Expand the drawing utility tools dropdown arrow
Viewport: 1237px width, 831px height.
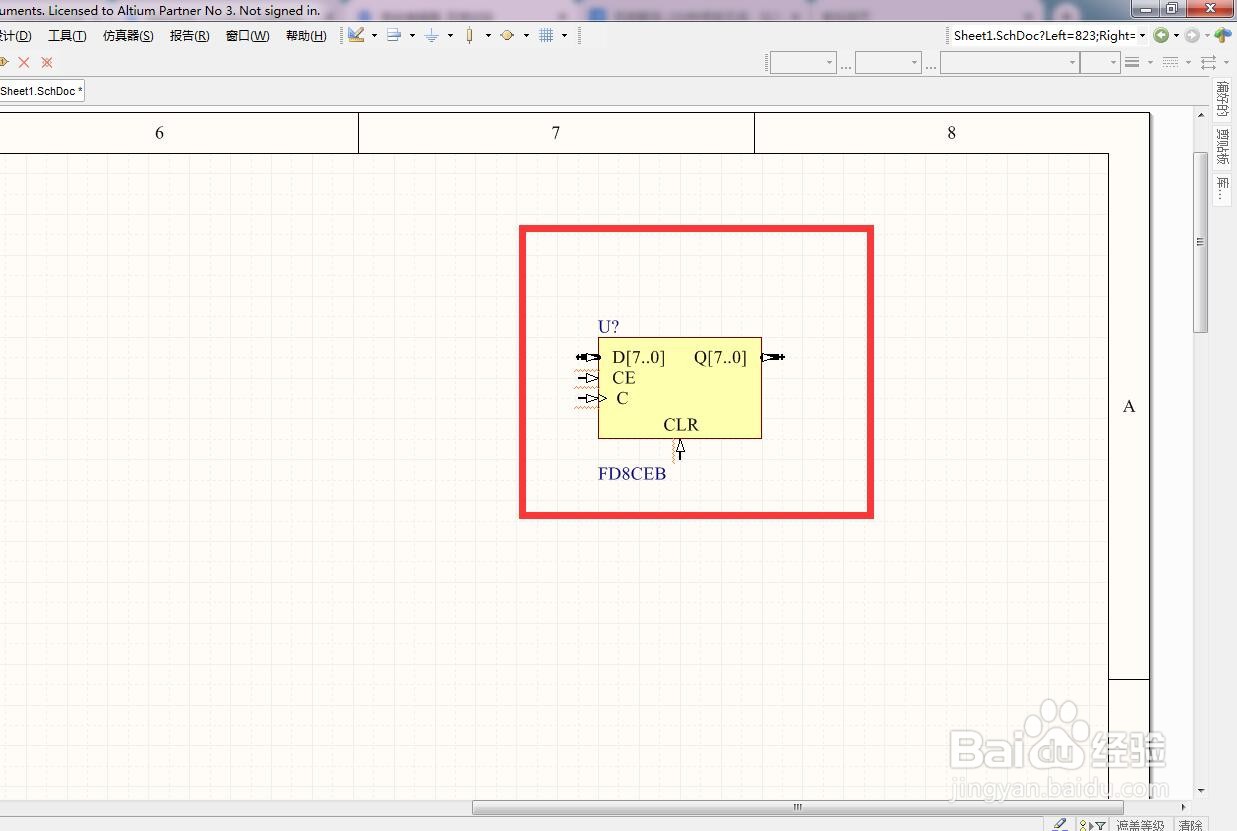(374, 35)
